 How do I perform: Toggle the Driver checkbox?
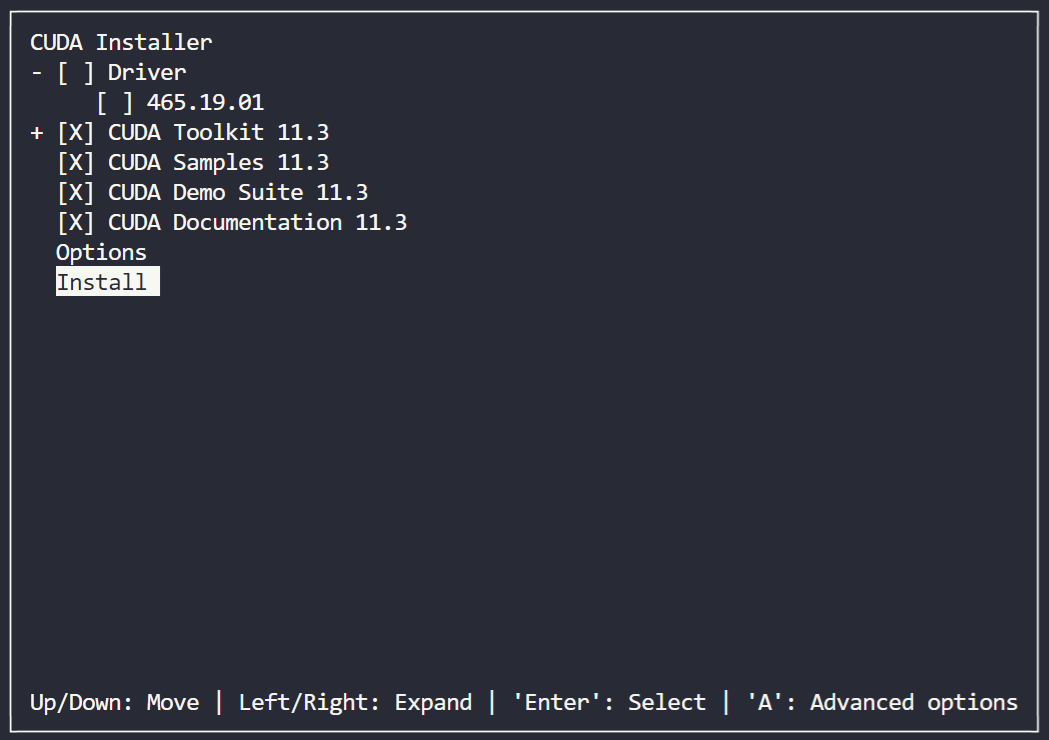point(76,72)
